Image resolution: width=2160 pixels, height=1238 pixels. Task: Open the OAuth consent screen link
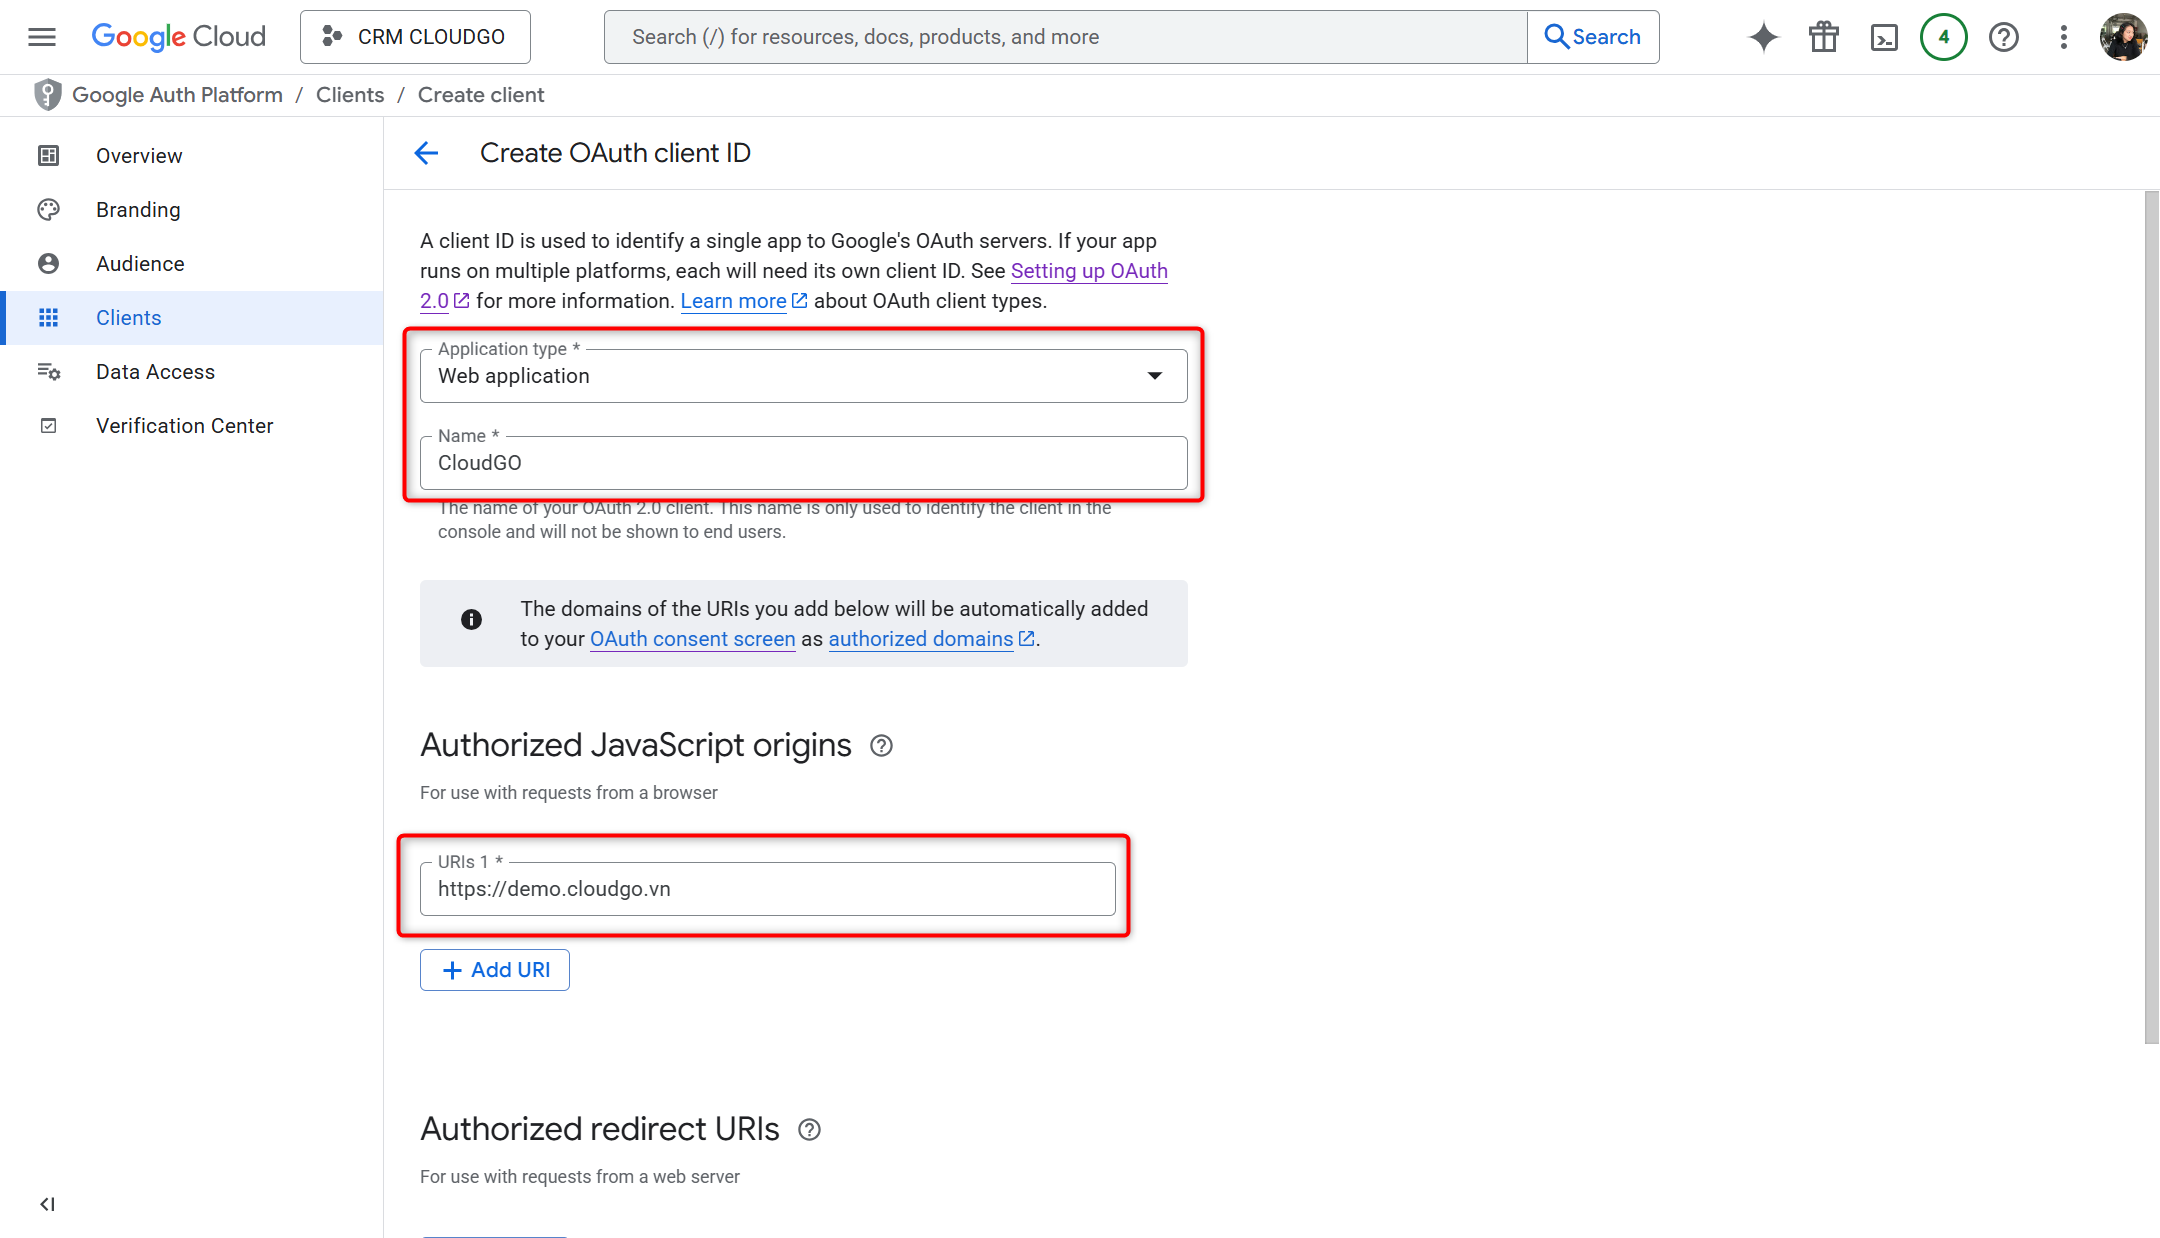(692, 639)
